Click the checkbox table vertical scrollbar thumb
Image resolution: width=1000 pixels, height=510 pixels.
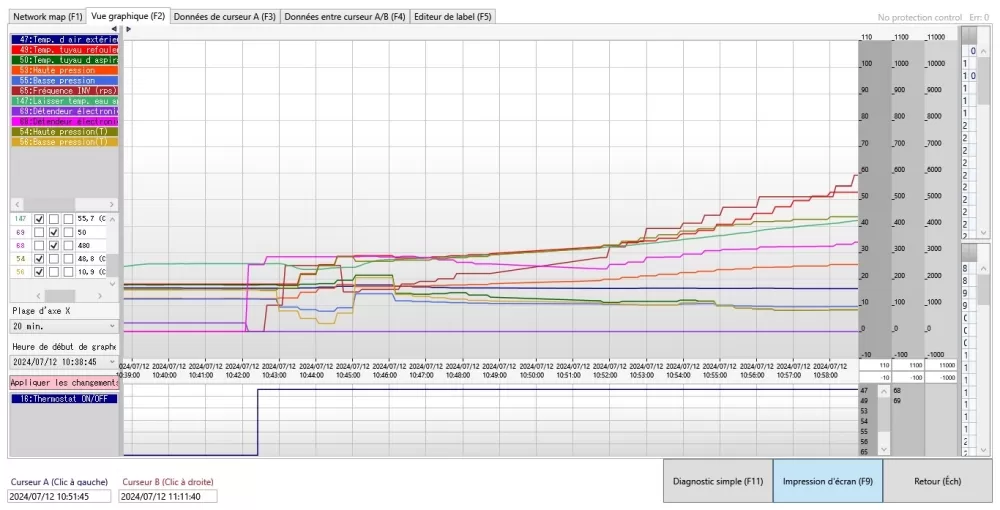pos(112,265)
